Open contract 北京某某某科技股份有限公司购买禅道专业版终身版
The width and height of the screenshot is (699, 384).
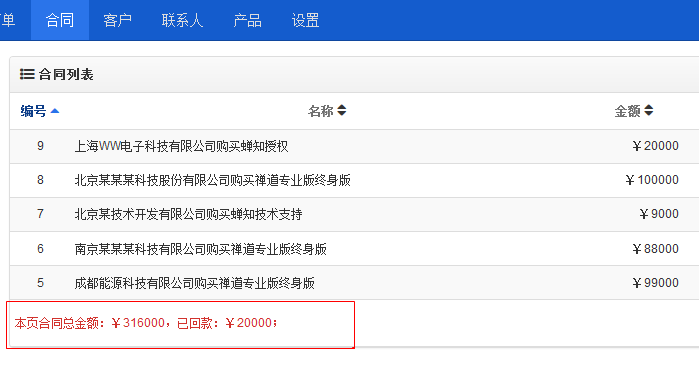click(212, 180)
